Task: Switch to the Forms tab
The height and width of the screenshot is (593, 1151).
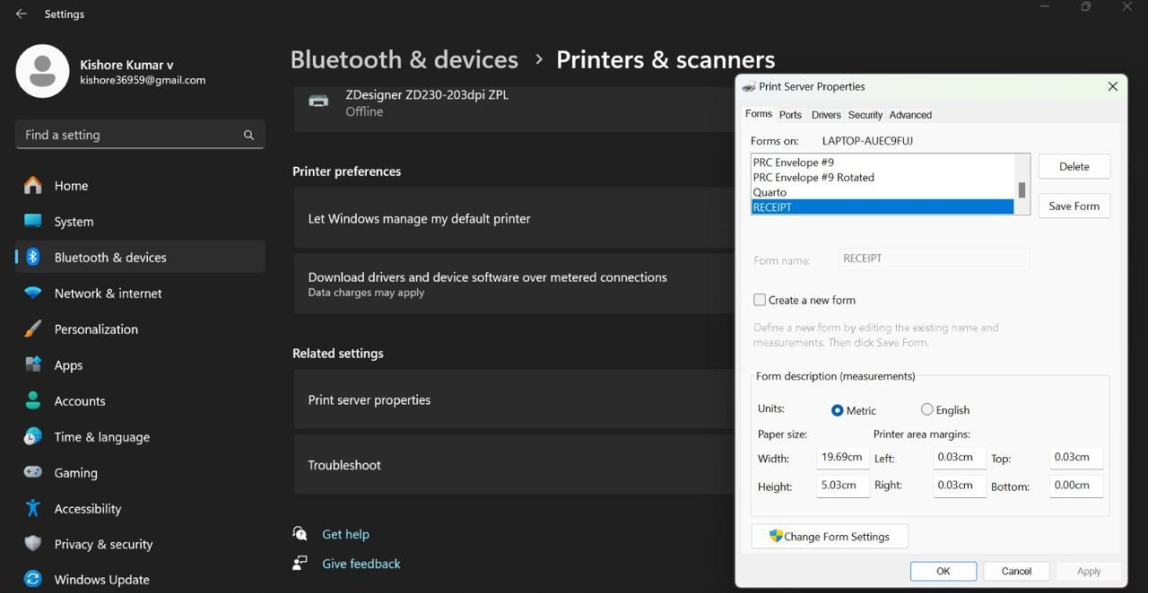Action: pos(758,114)
